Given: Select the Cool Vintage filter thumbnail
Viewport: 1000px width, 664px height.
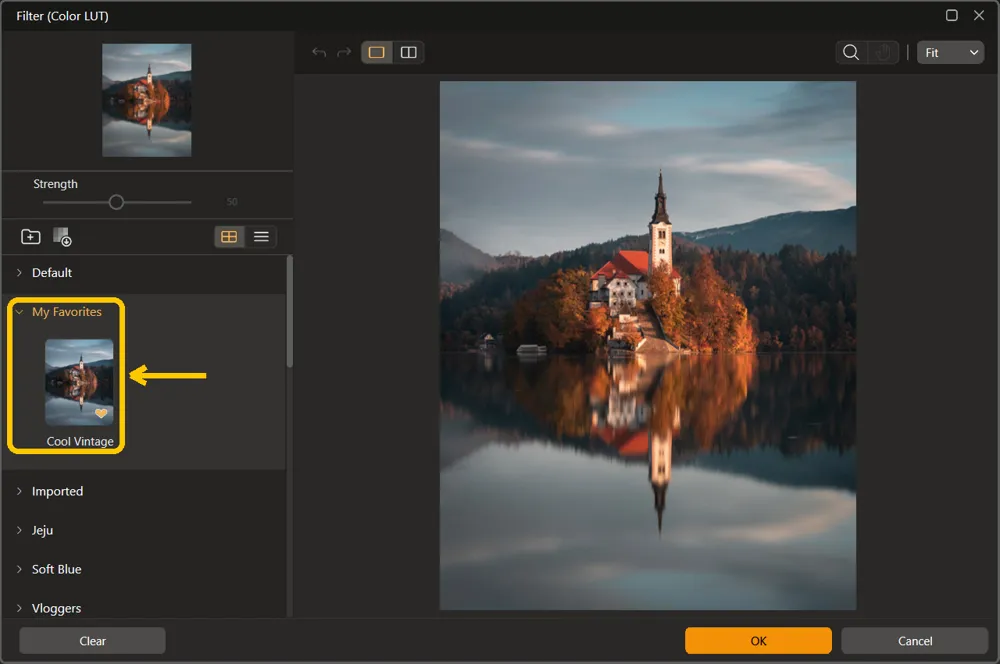Looking at the screenshot, I should pos(79,382).
